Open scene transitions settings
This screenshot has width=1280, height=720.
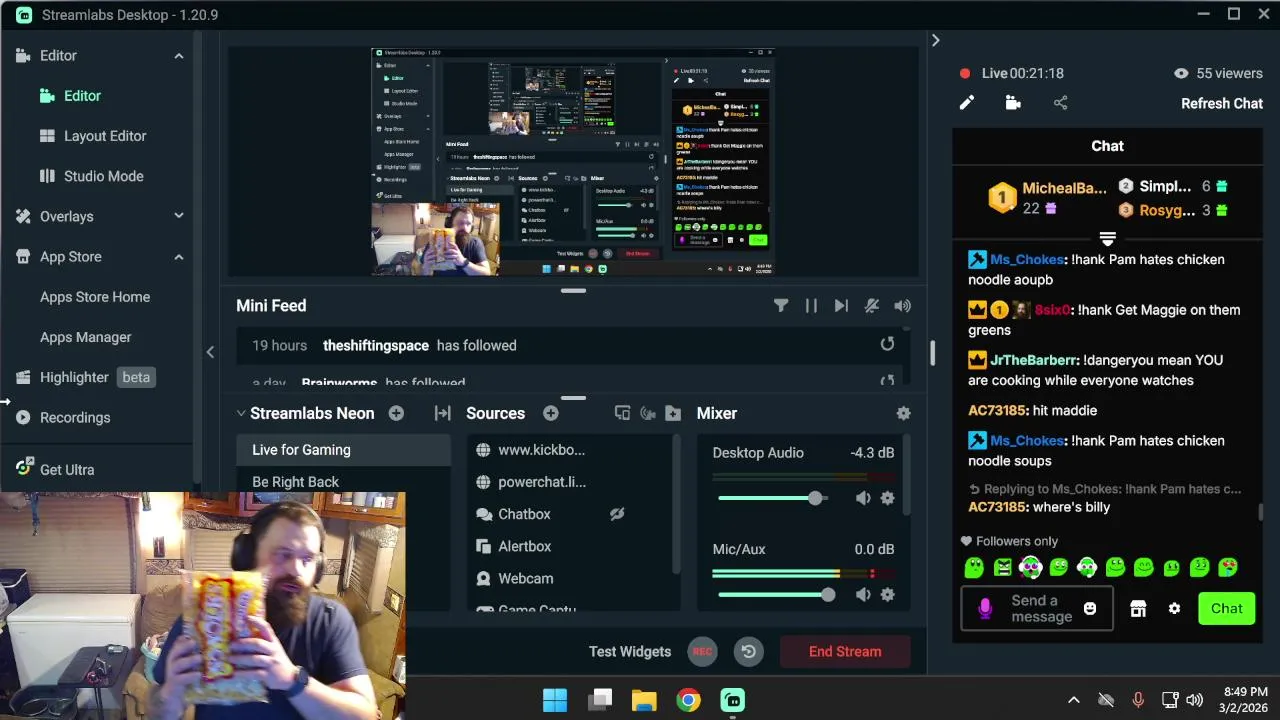[442, 413]
